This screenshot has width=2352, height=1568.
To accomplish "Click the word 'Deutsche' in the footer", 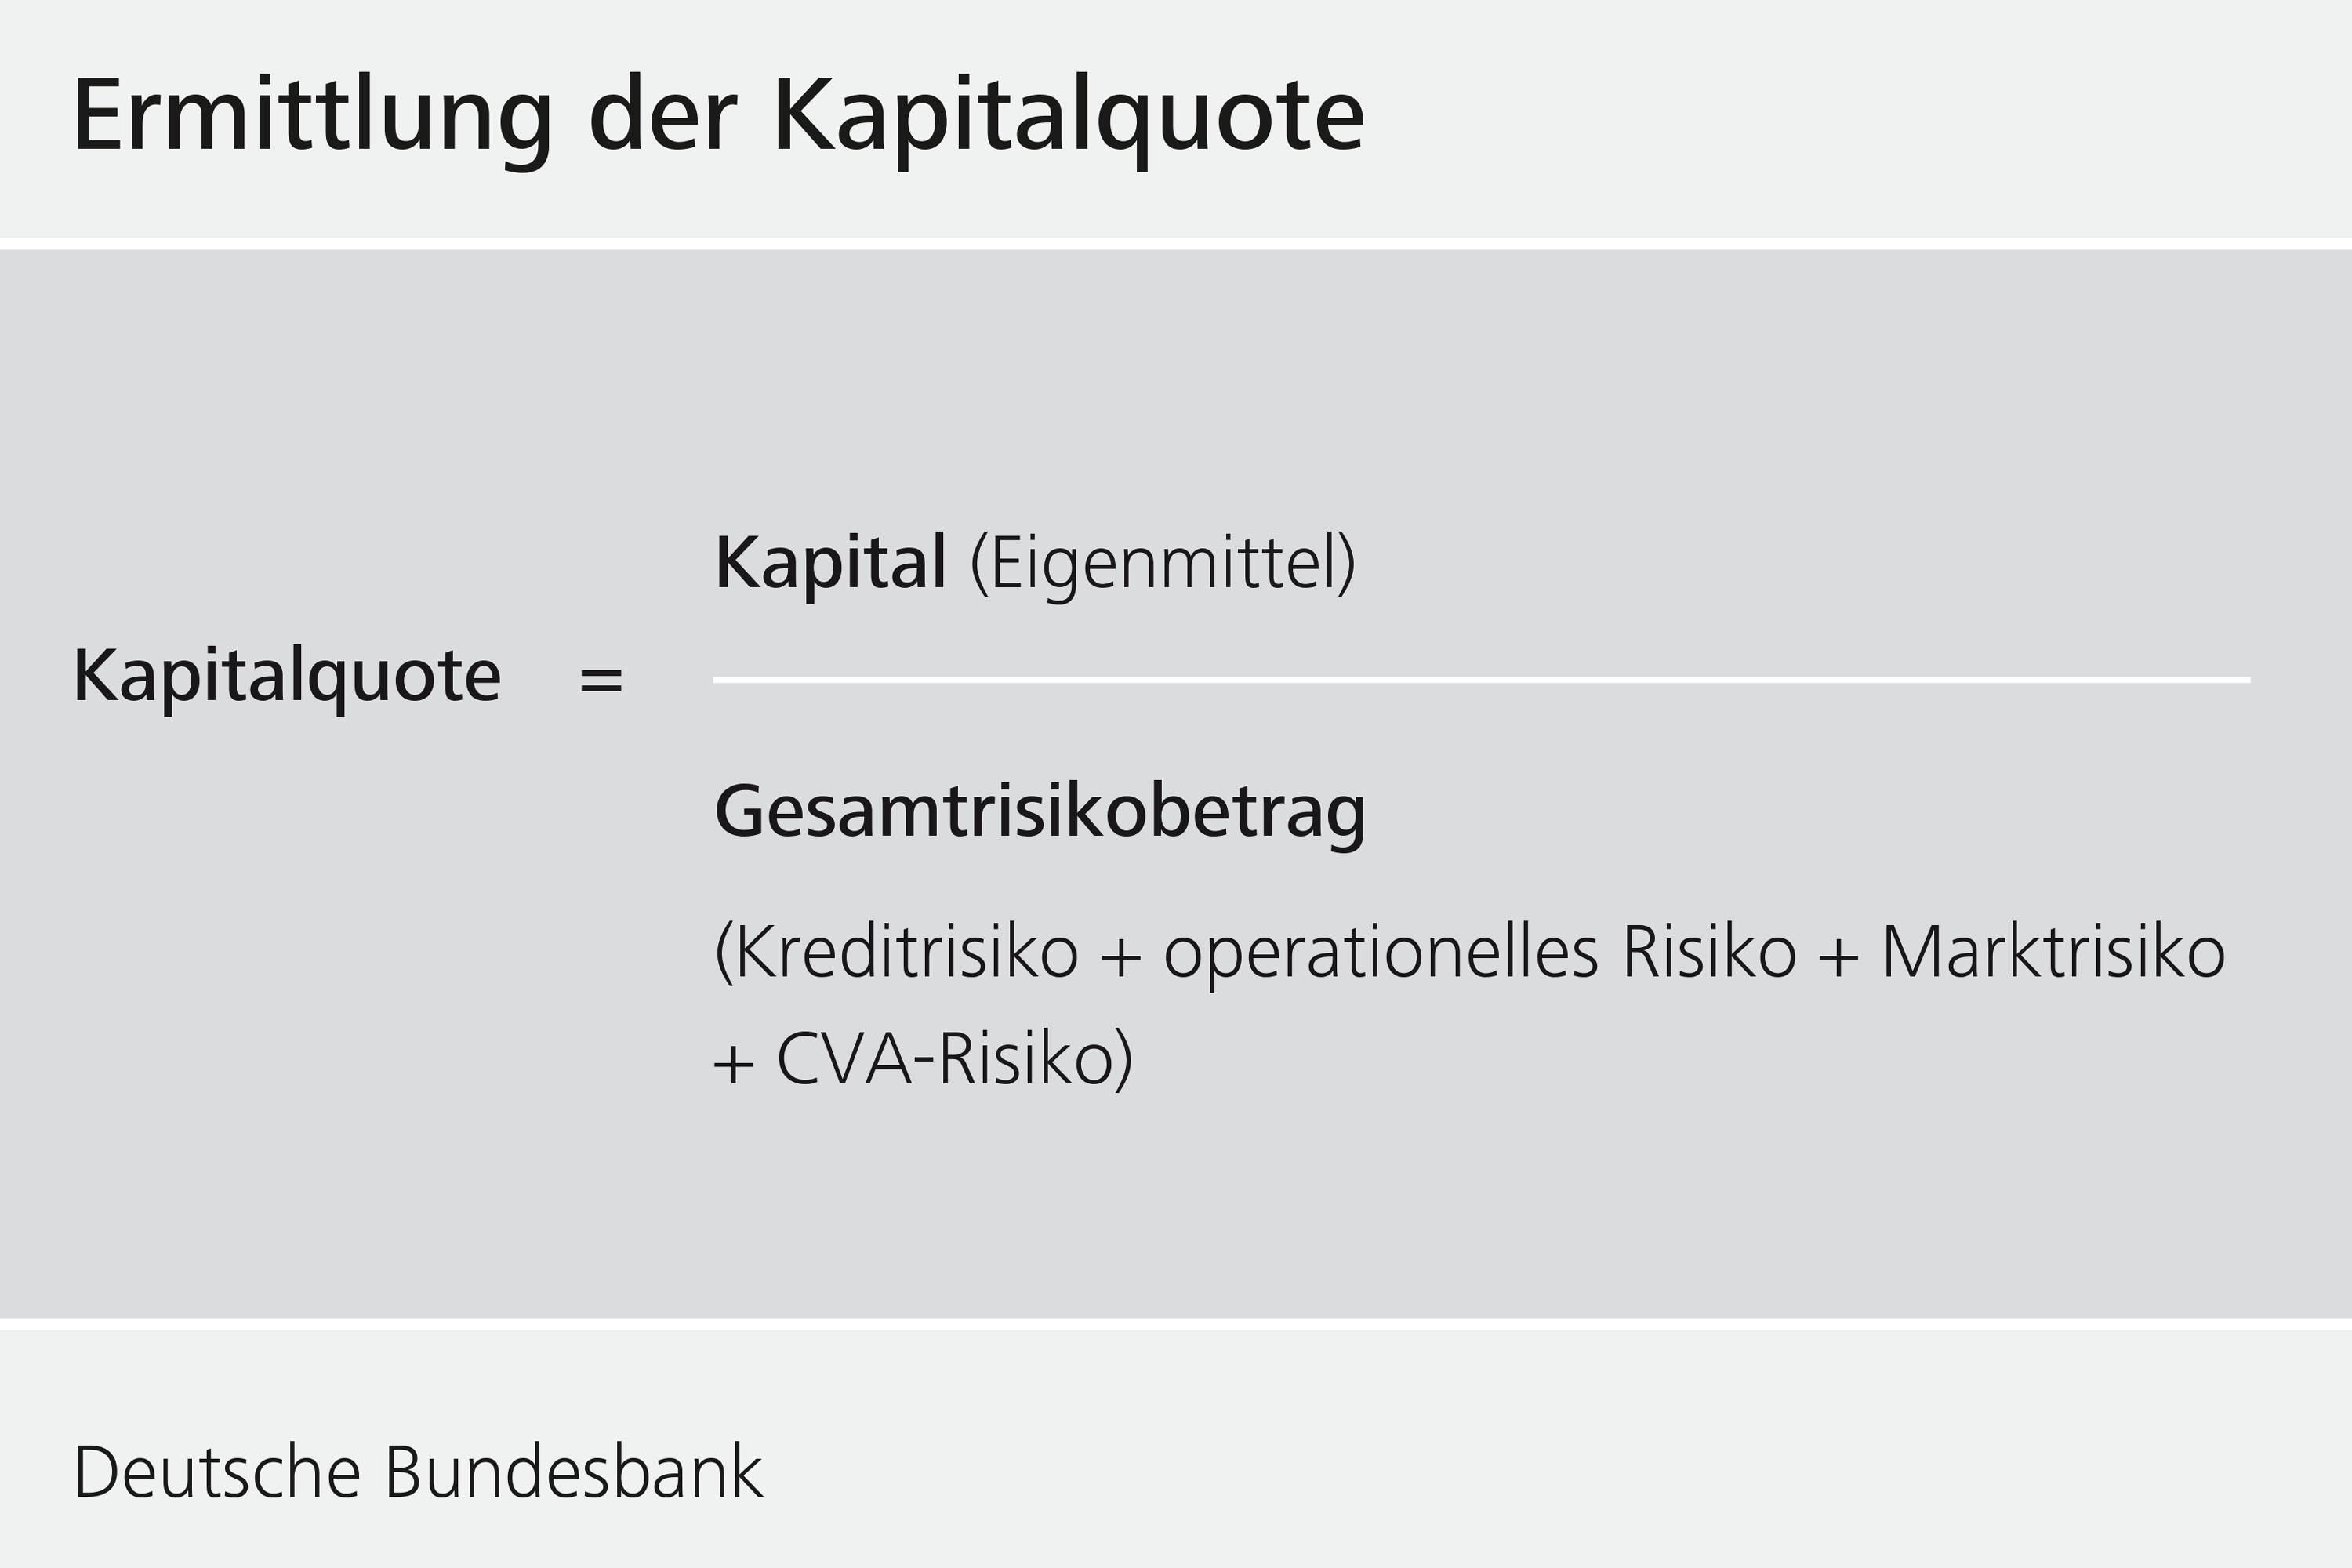I will tap(217, 1473).
